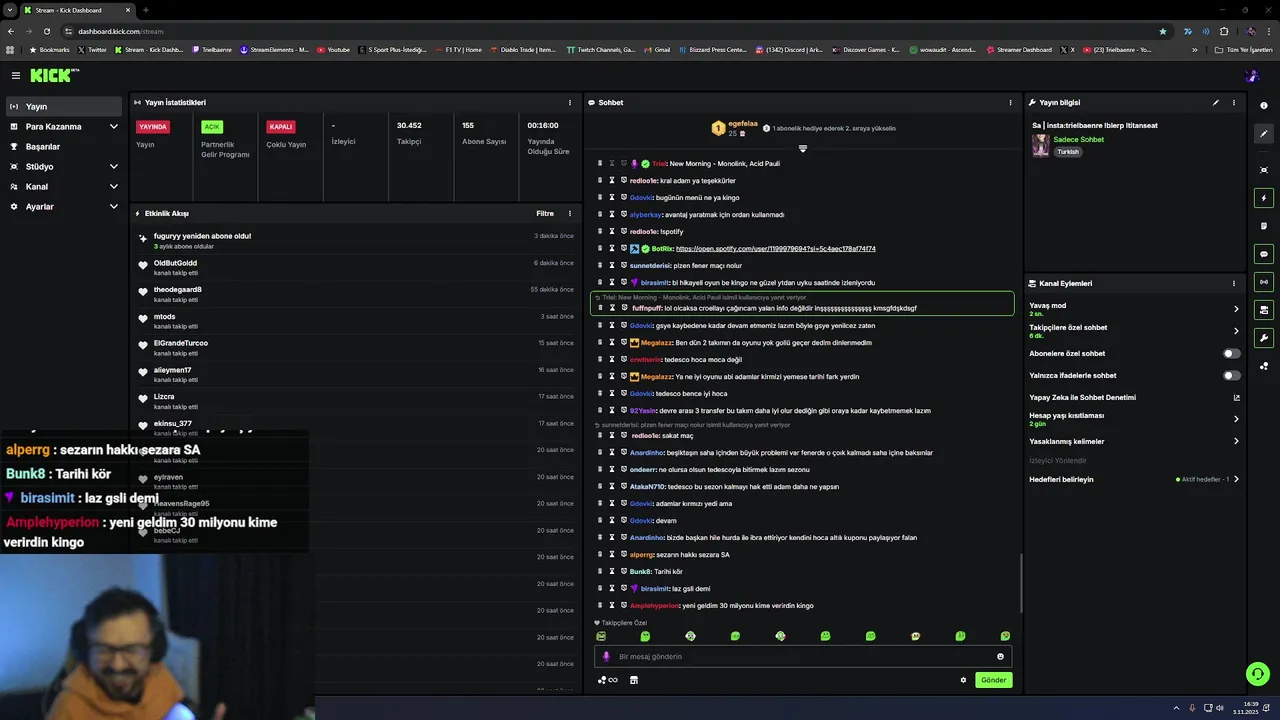This screenshot has height=720, width=1280.
Task: Open Hedefleri belirleyin chevron
Action: click(1236, 479)
